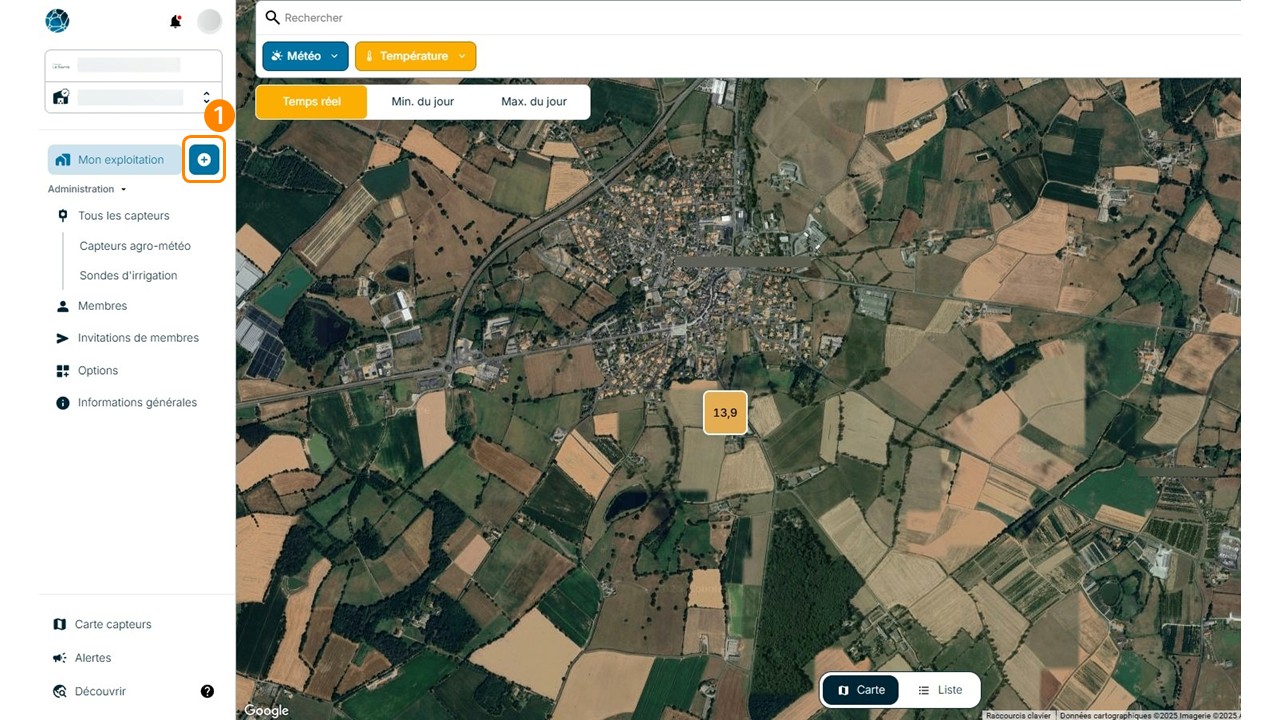The width and height of the screenshot is (1280, 720).
Task: Open the help question mark icon
Action: (x=207, y=691)
